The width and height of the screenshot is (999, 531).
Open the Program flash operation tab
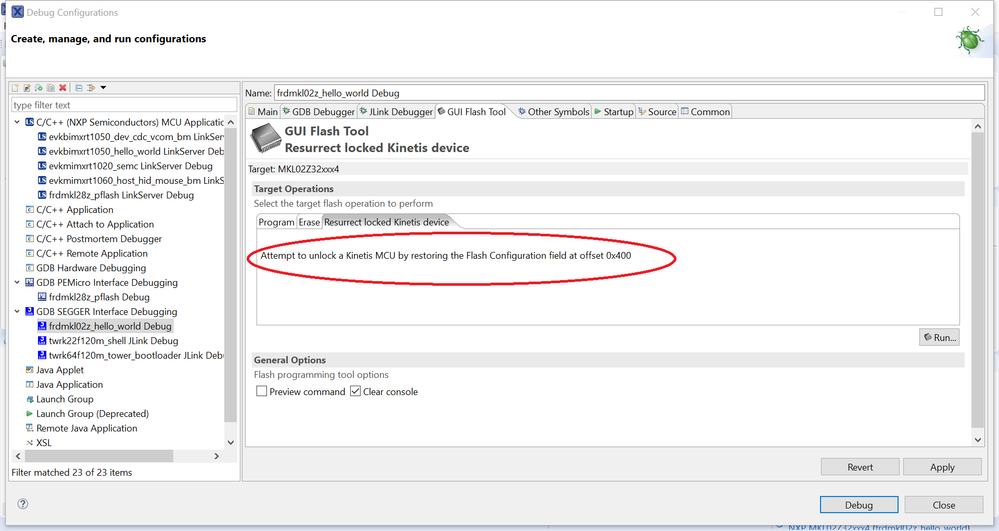(x=277, y=222)
